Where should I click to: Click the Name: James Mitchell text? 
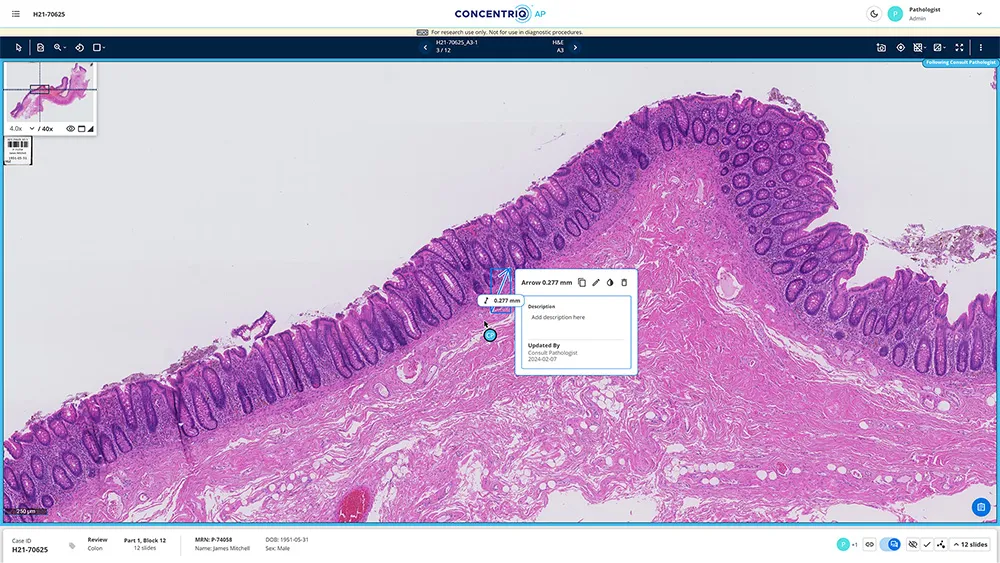pyautogui.click(x=222, y=548)
